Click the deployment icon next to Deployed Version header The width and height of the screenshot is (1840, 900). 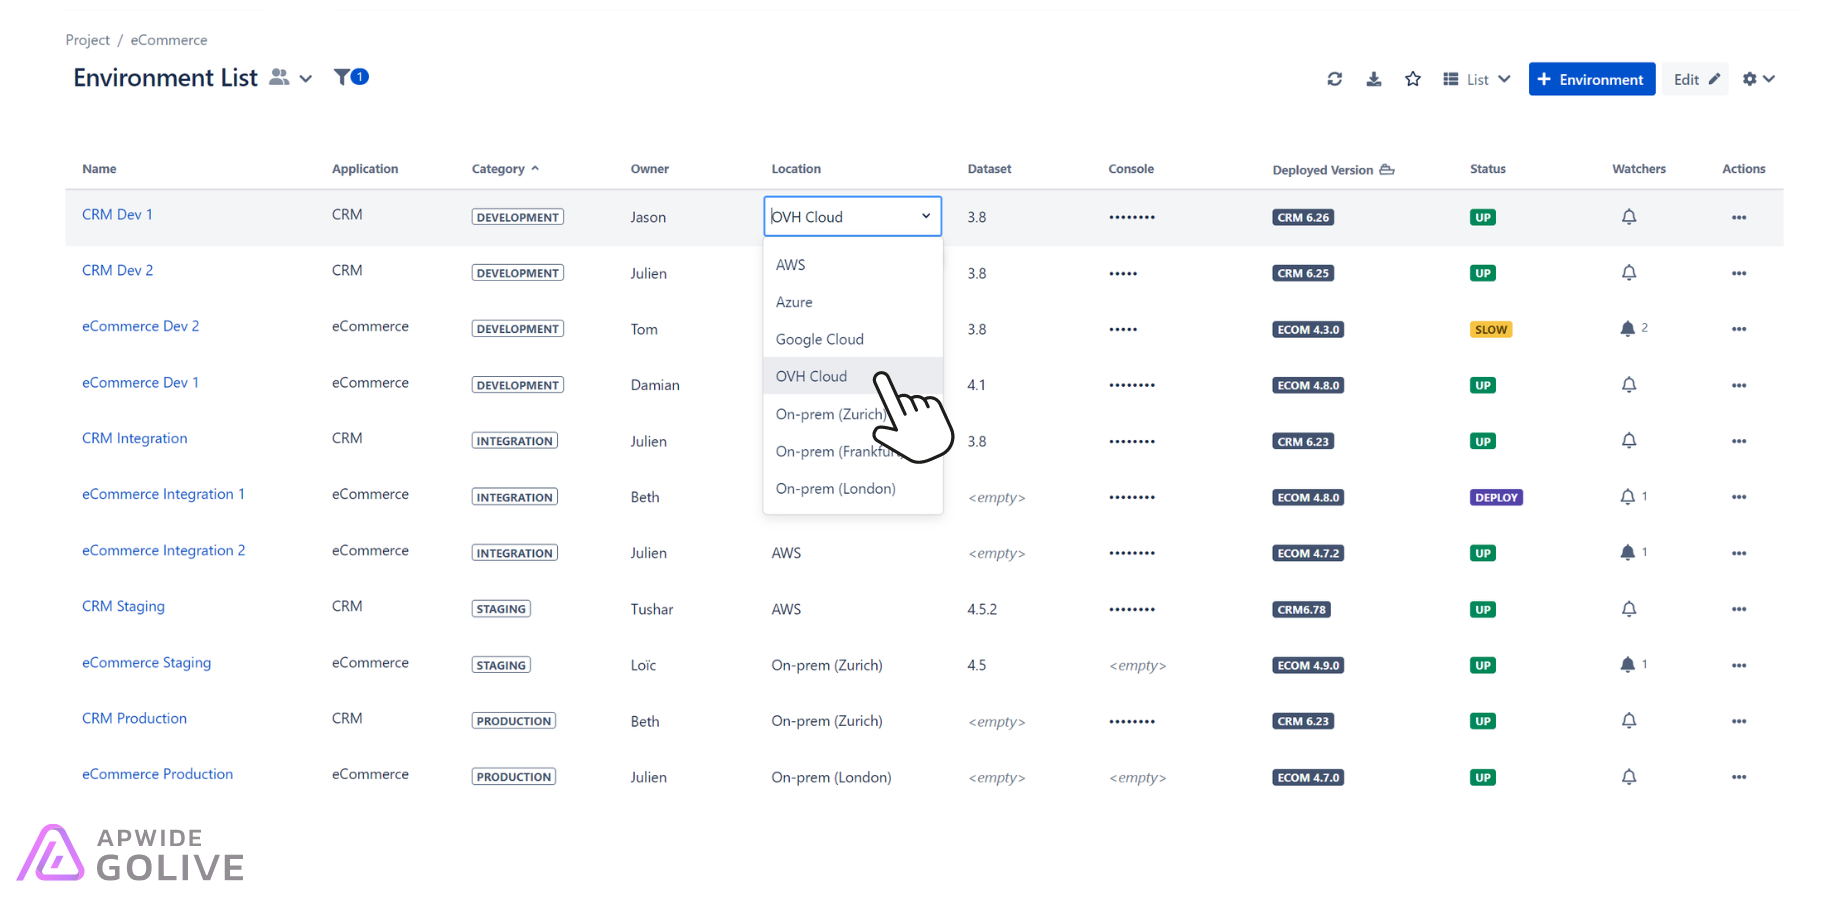coord(1386,169)
